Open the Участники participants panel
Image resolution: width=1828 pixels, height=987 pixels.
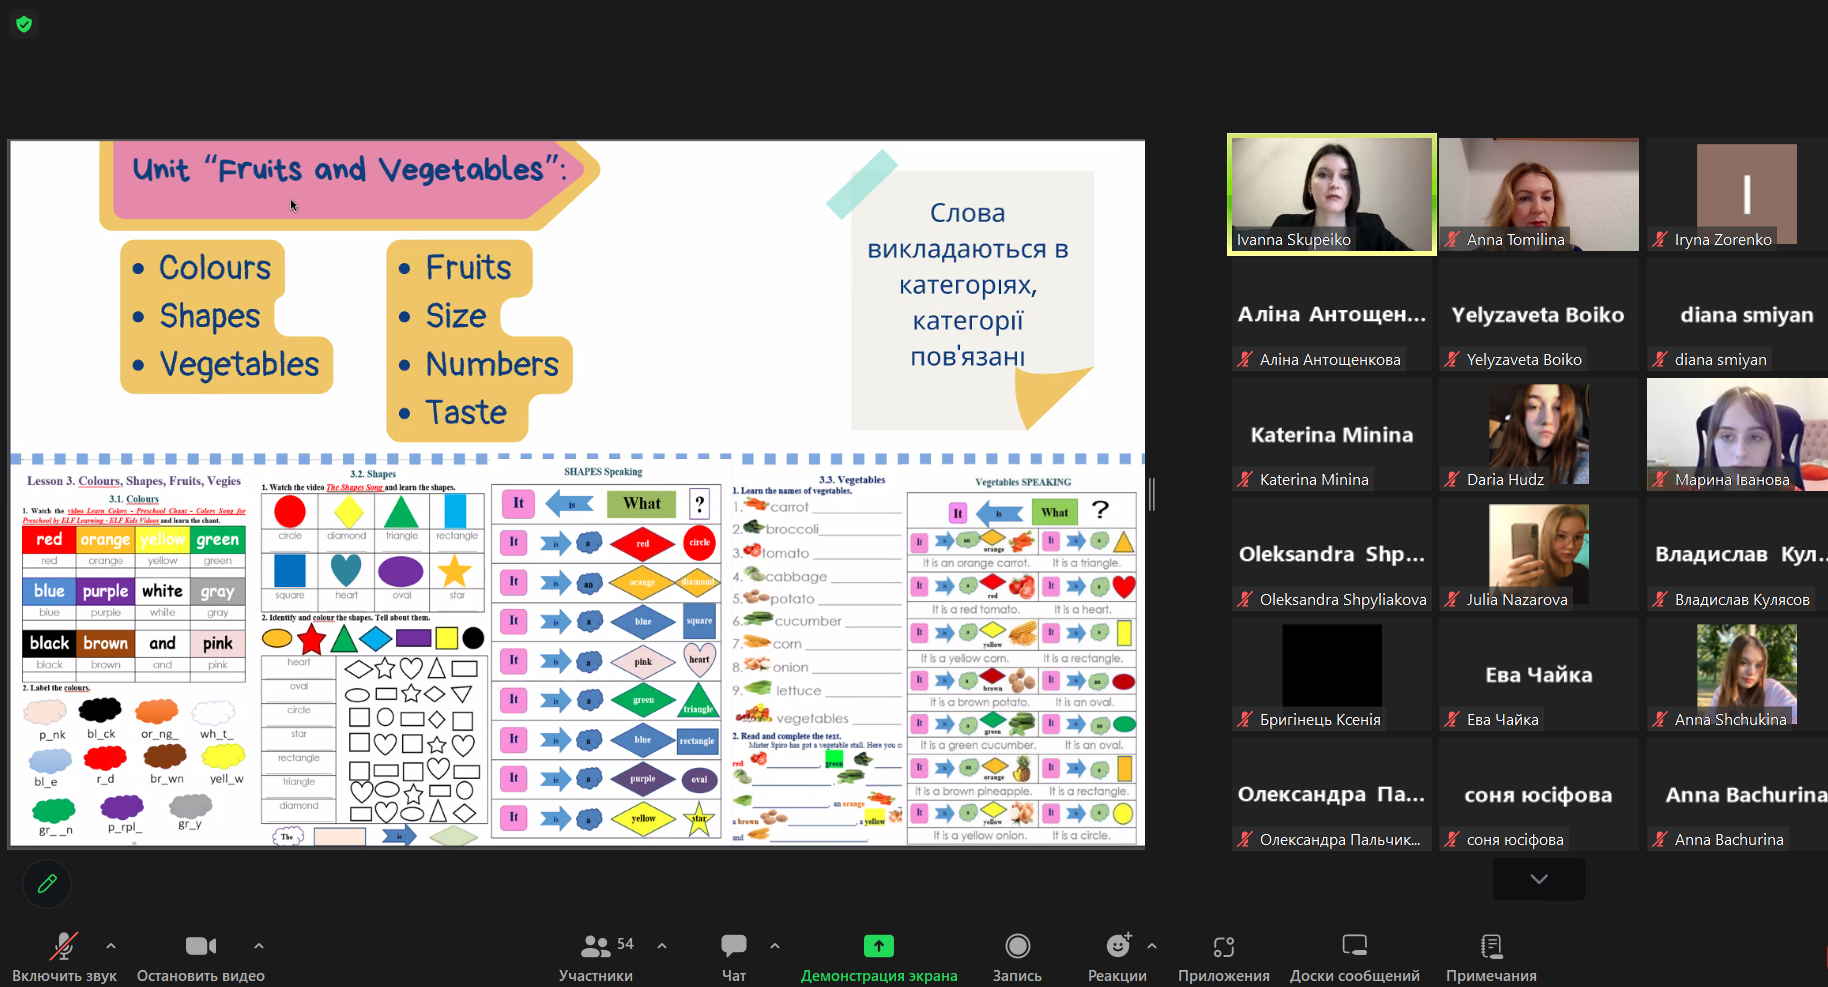click(596, 956)
